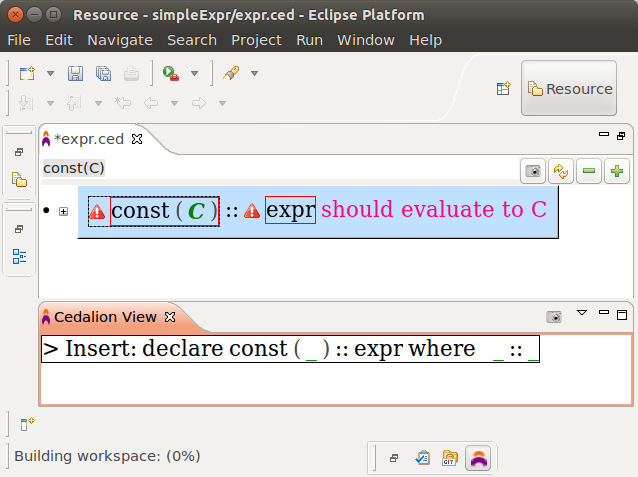Open the Cedalion View menu triangle
The width and height of the screenshot is (638, 477).
pyautogui.click(x=582, y=314)
